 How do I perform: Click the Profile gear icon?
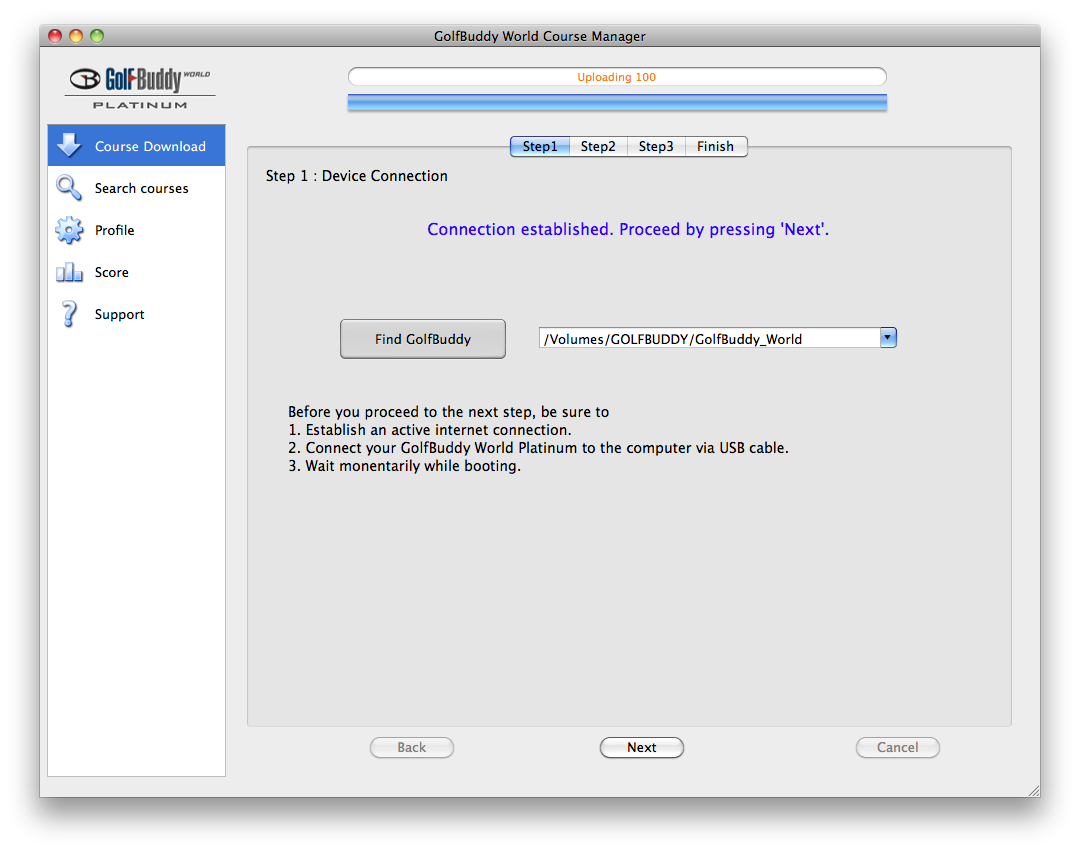69,230
